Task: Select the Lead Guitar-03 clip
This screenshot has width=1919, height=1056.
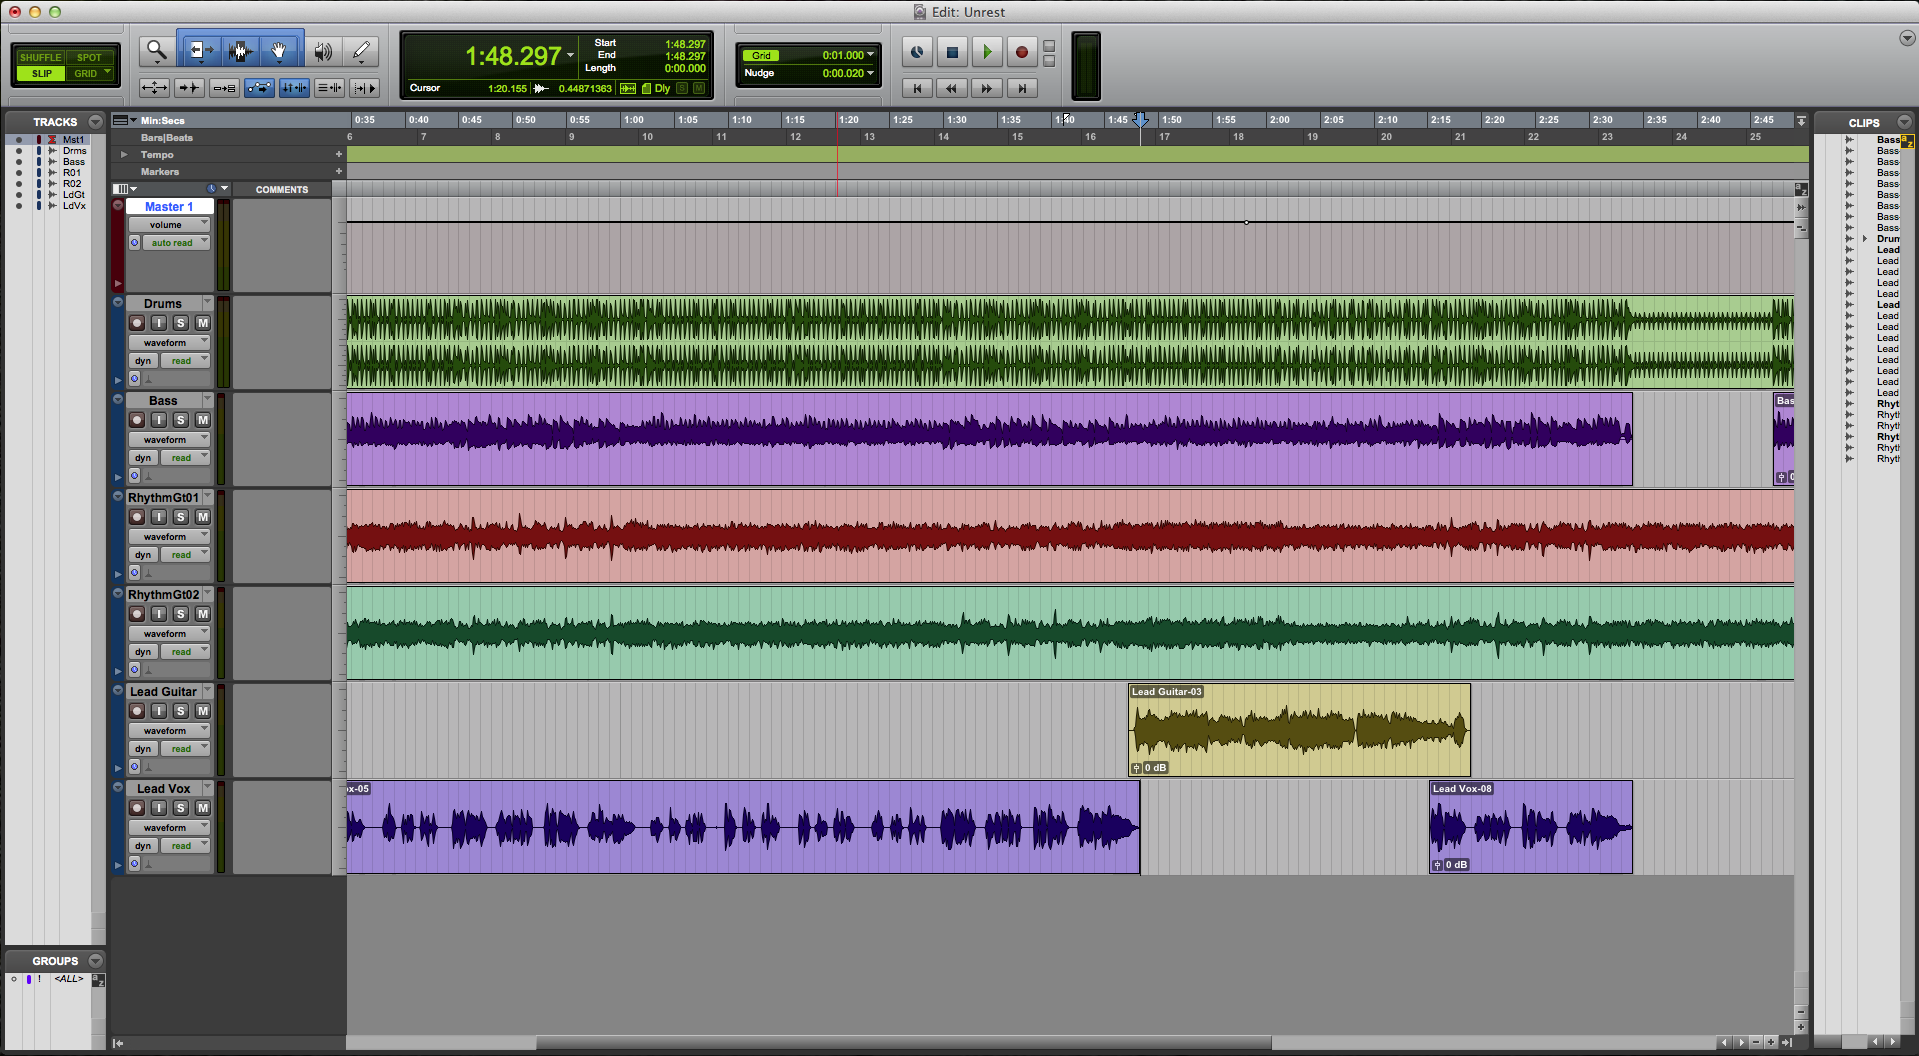Action: tap(1298, 730)
